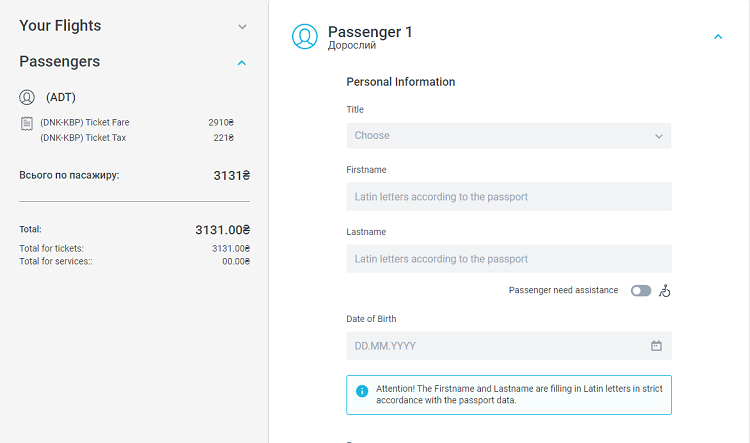Click the wheelchair assistance icon
The height and width of the screenshot is (443, 750).
[664, 290]
